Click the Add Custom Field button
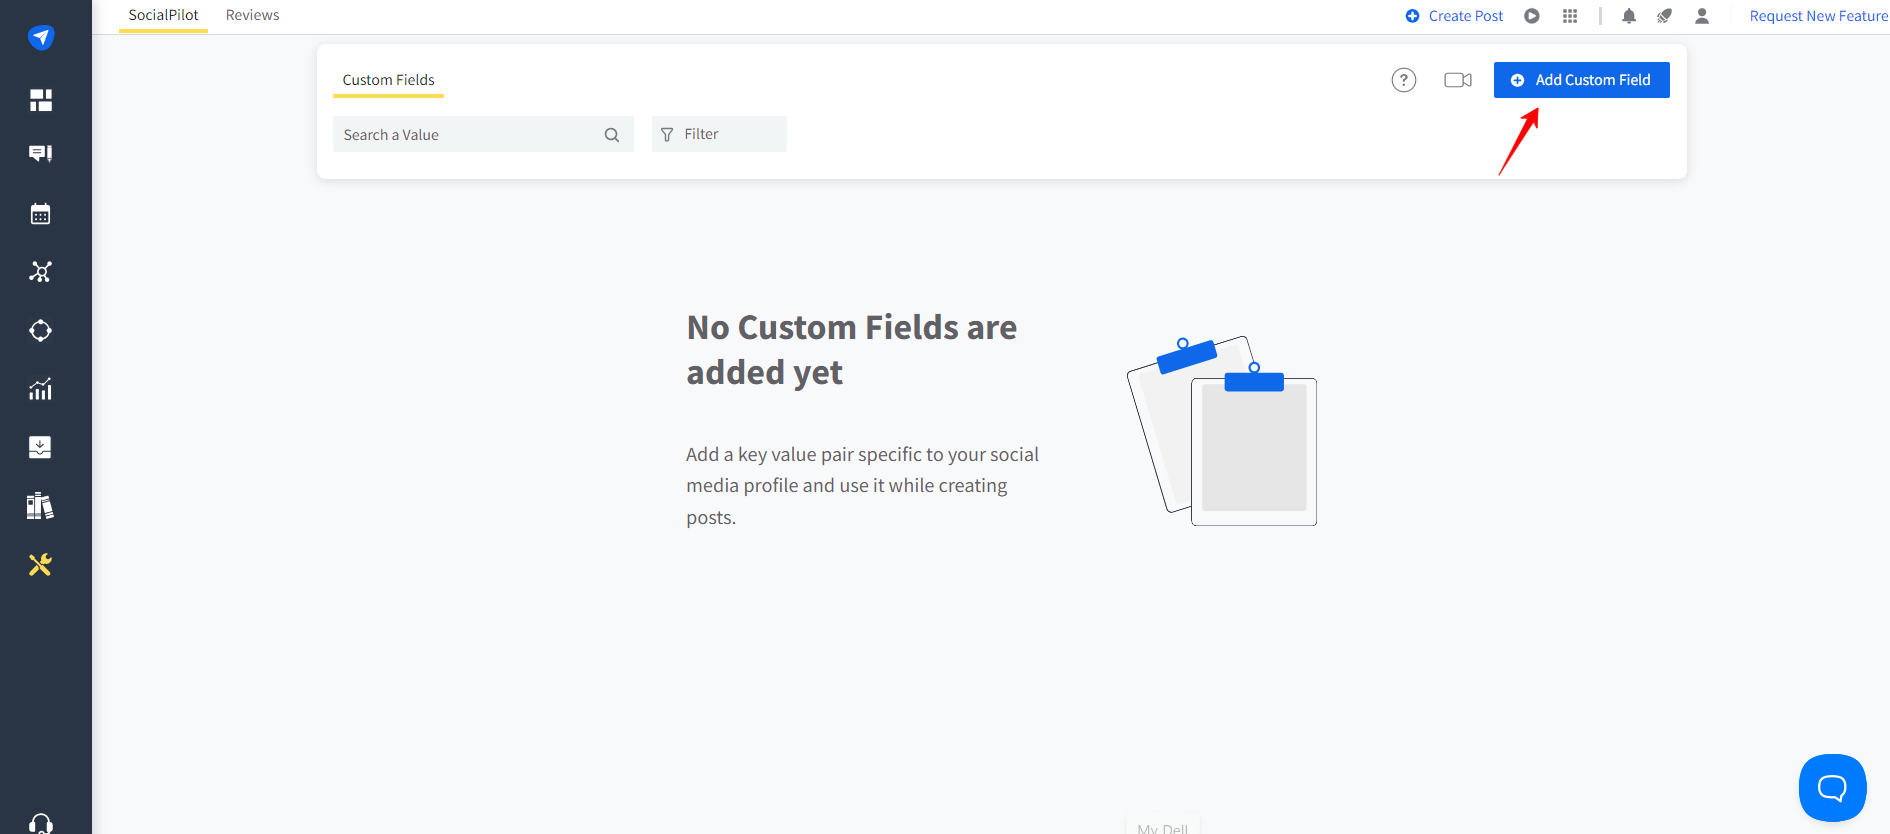 tap(1581, 80)
